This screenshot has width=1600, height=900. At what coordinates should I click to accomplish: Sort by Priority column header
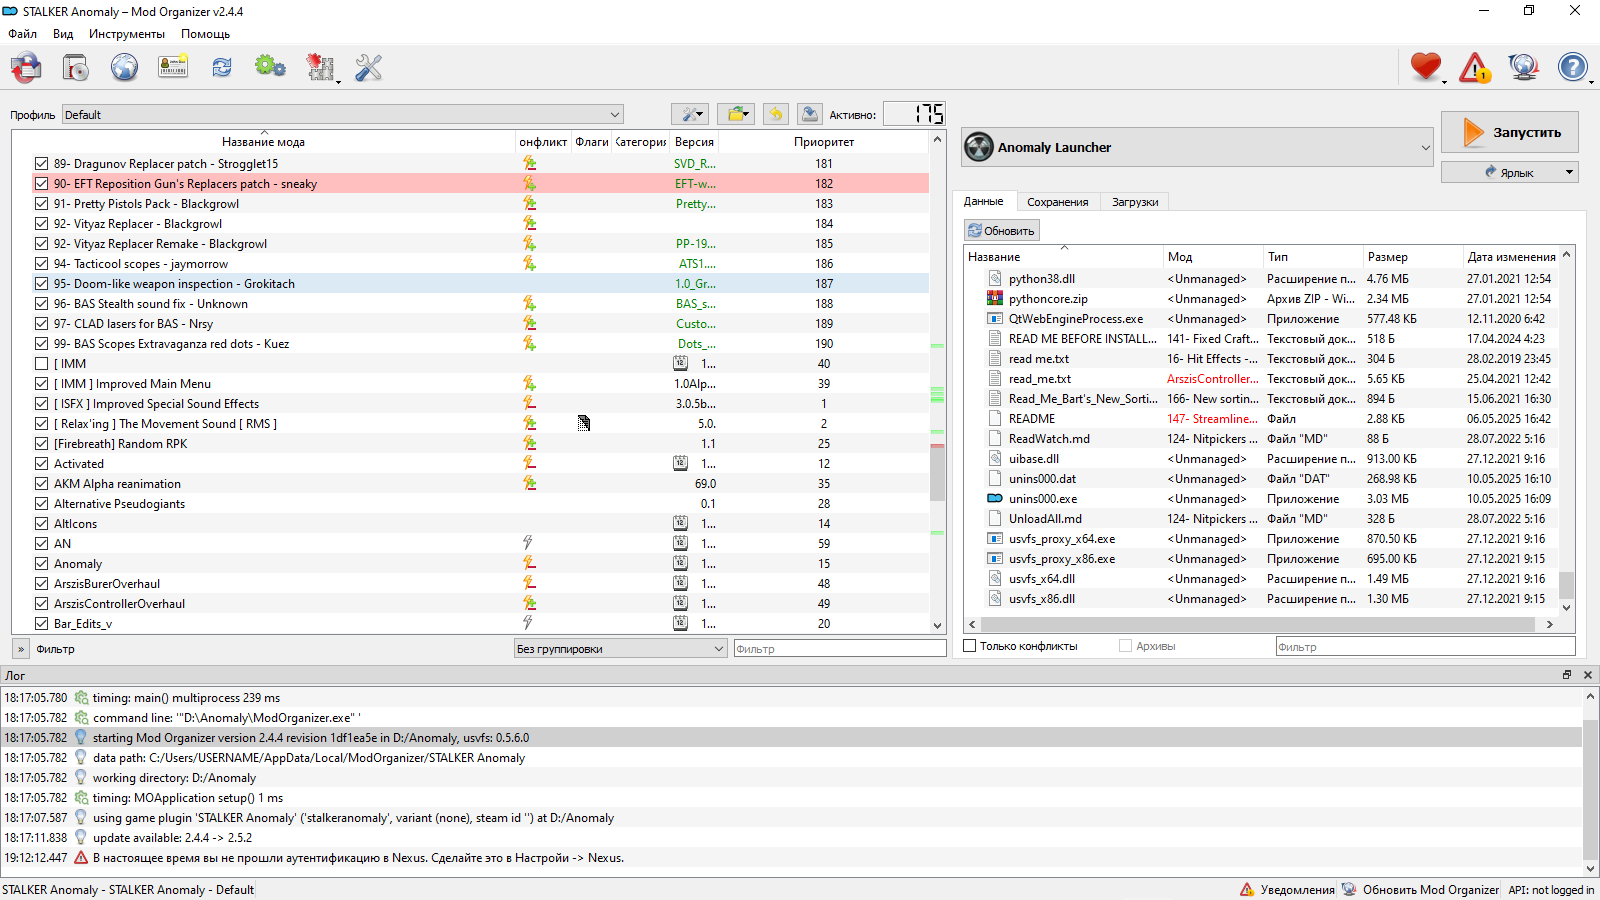pos(824,142)
